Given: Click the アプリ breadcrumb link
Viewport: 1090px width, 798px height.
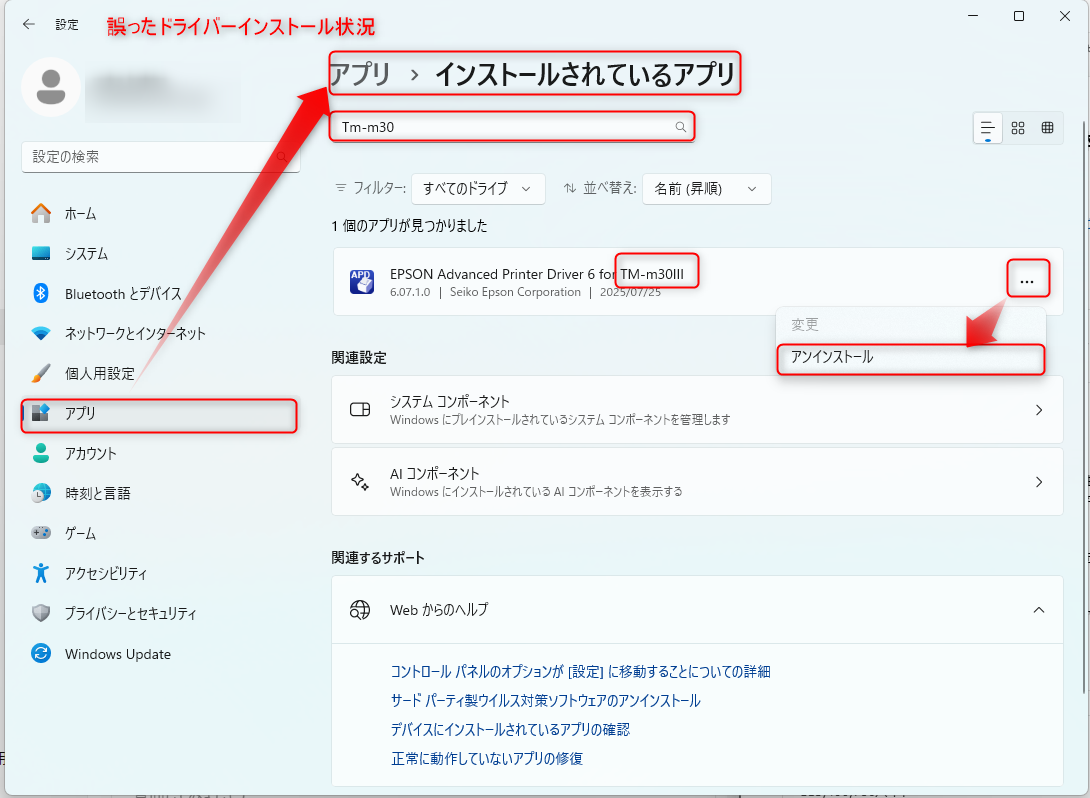Looking at the screenshot, I should coord(360,74).
